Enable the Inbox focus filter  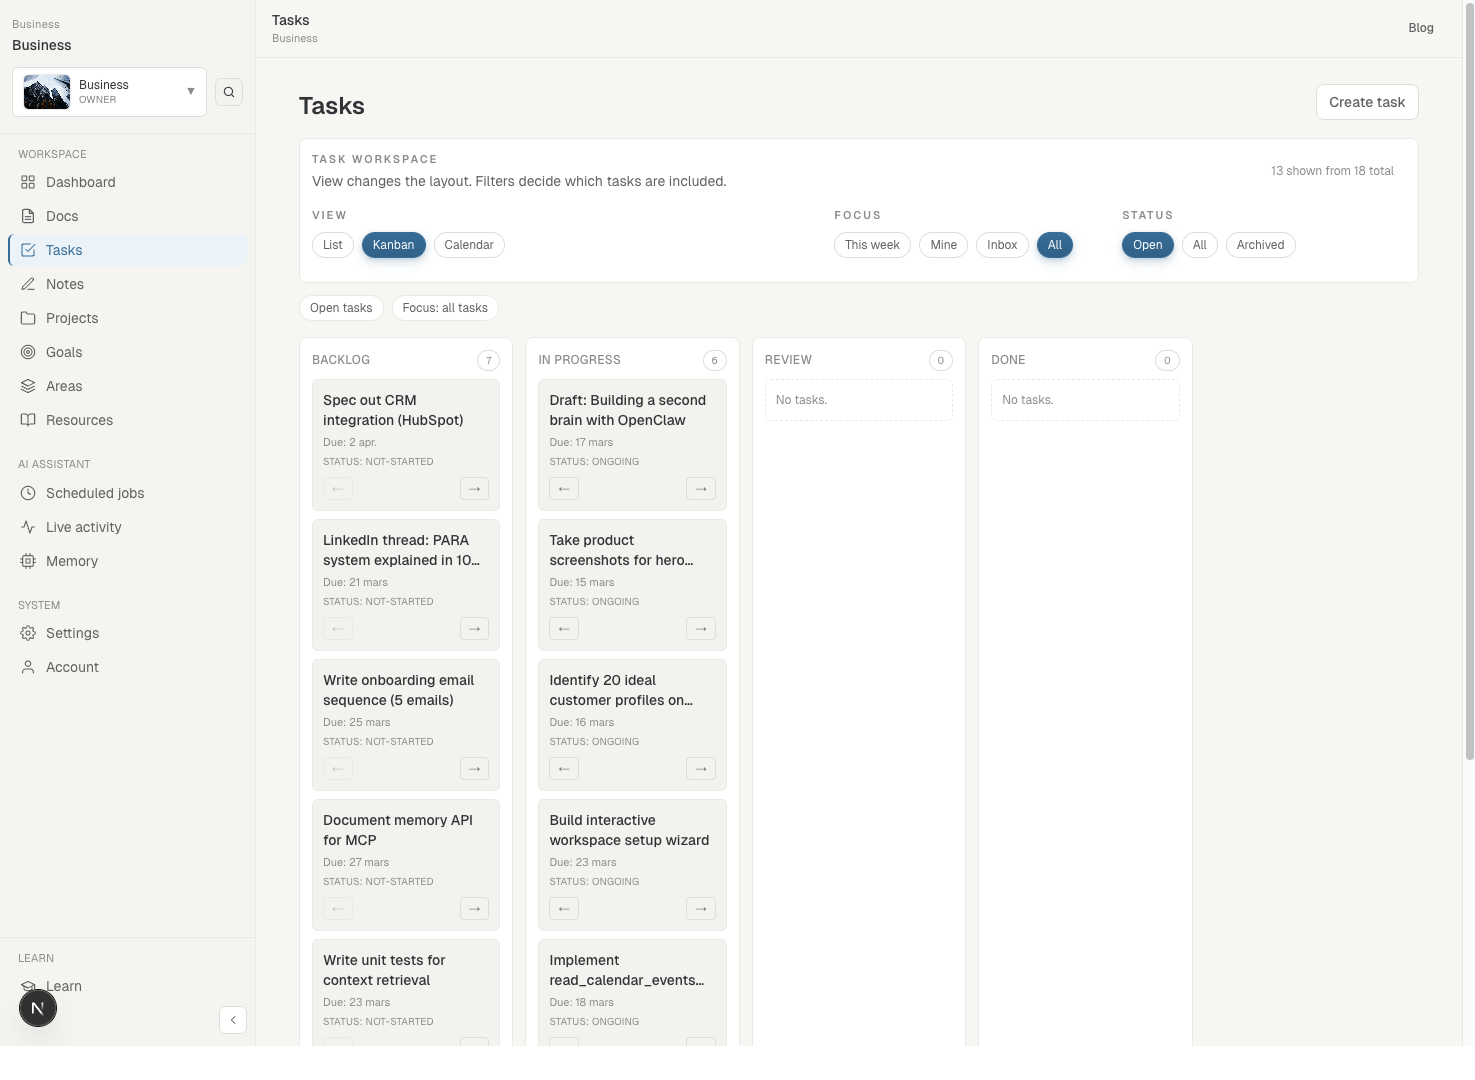(x=1001, y=245)
